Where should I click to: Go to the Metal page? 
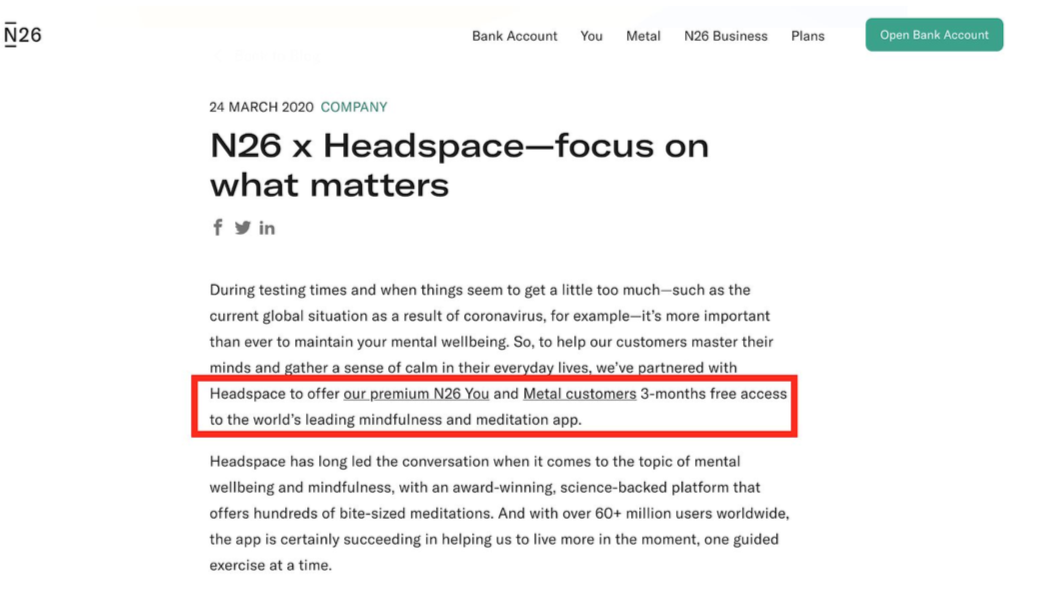point(643,36)
